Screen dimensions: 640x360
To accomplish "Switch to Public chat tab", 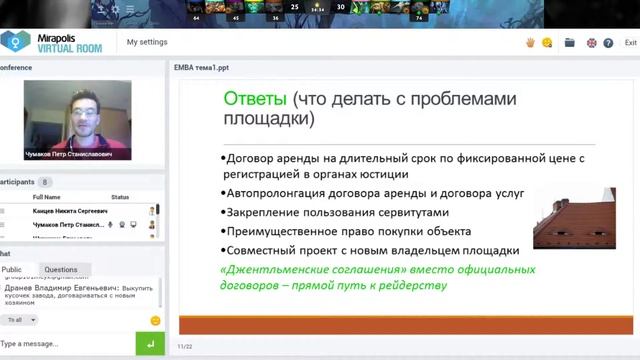I will tap(11, 269).
